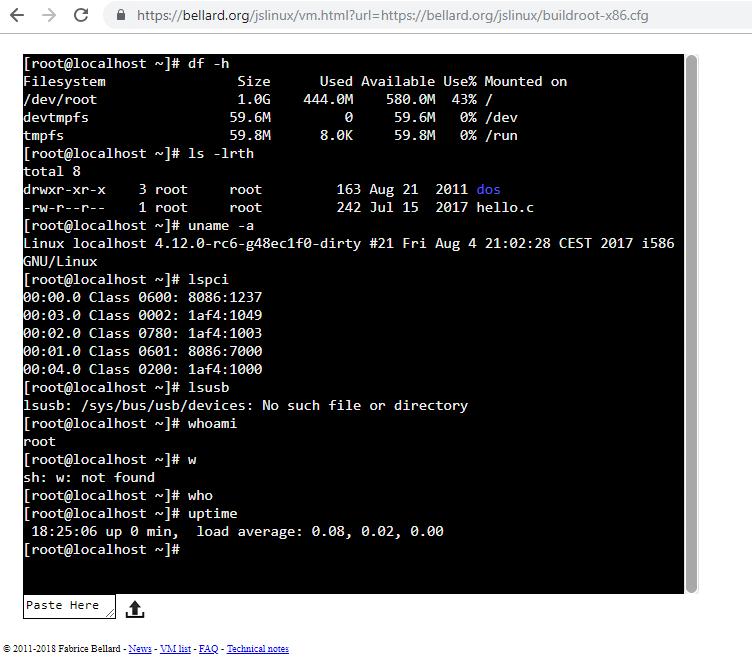752x659 pixels.
Task: Click the 'ls -lrth' command text
Action: tap(221, 153)
